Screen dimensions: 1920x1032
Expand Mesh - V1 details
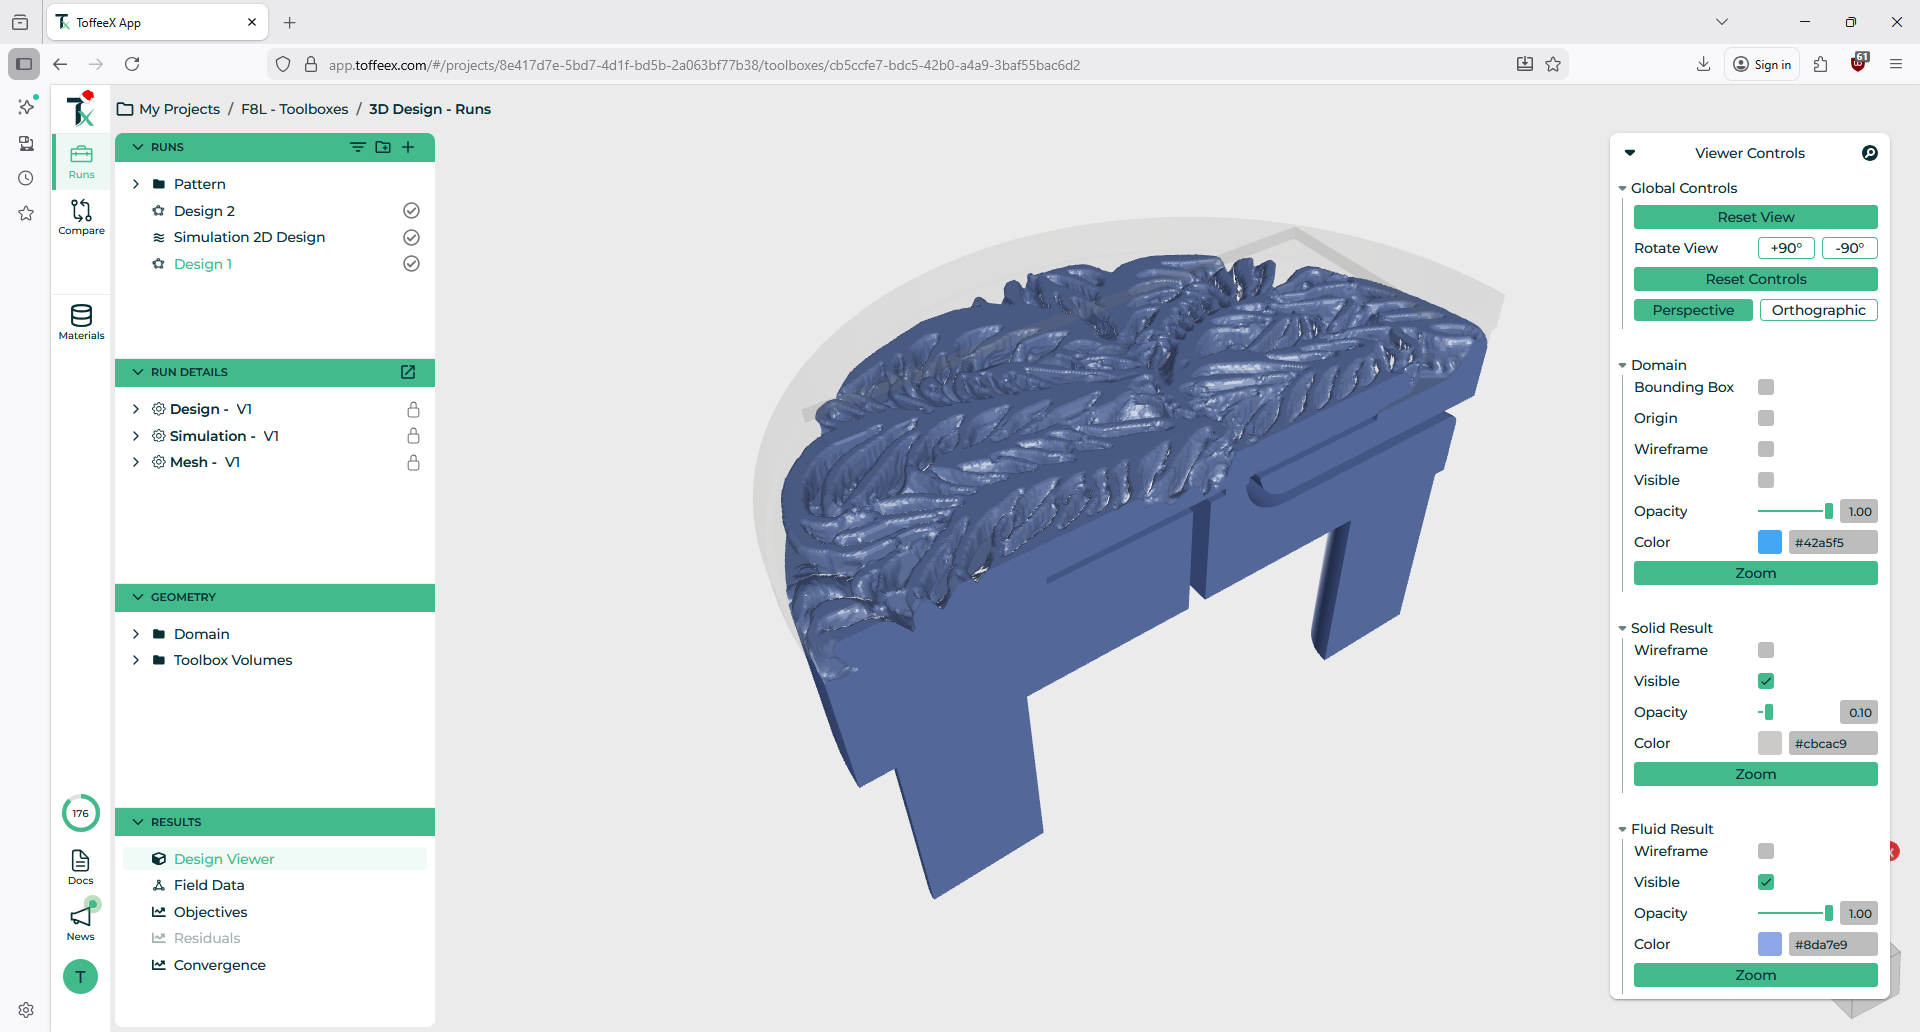[136, 462]
